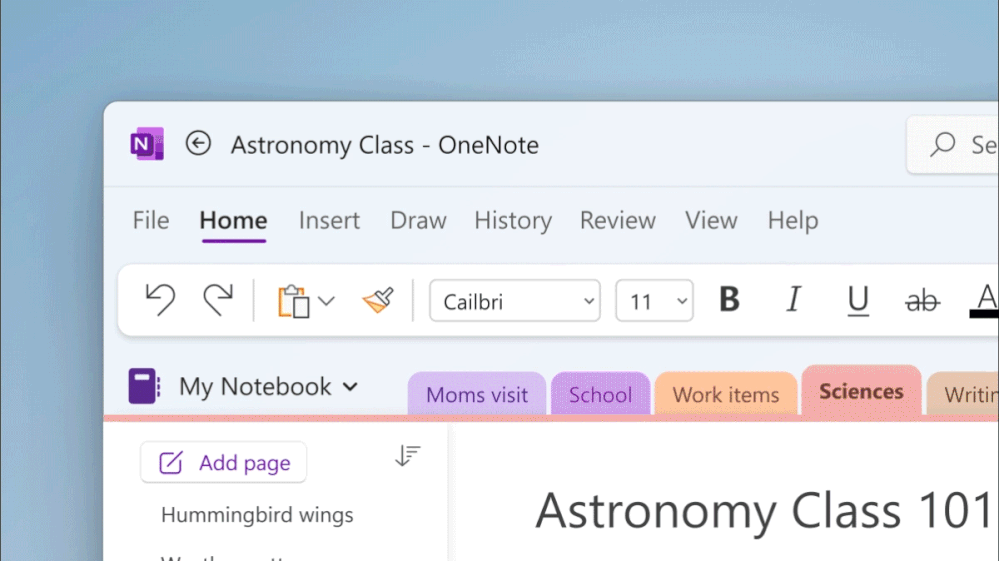Screen dimensions: 999x561
Task: Select the Format Painter brush
Action: 378,300
